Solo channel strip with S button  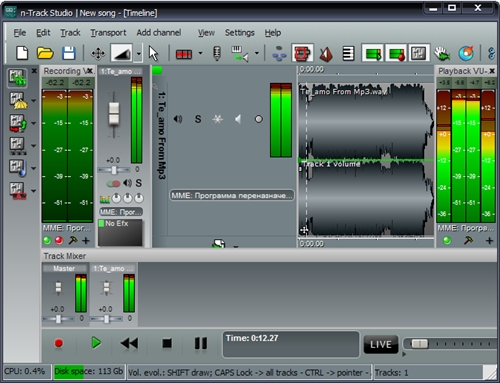pos(138,183)
